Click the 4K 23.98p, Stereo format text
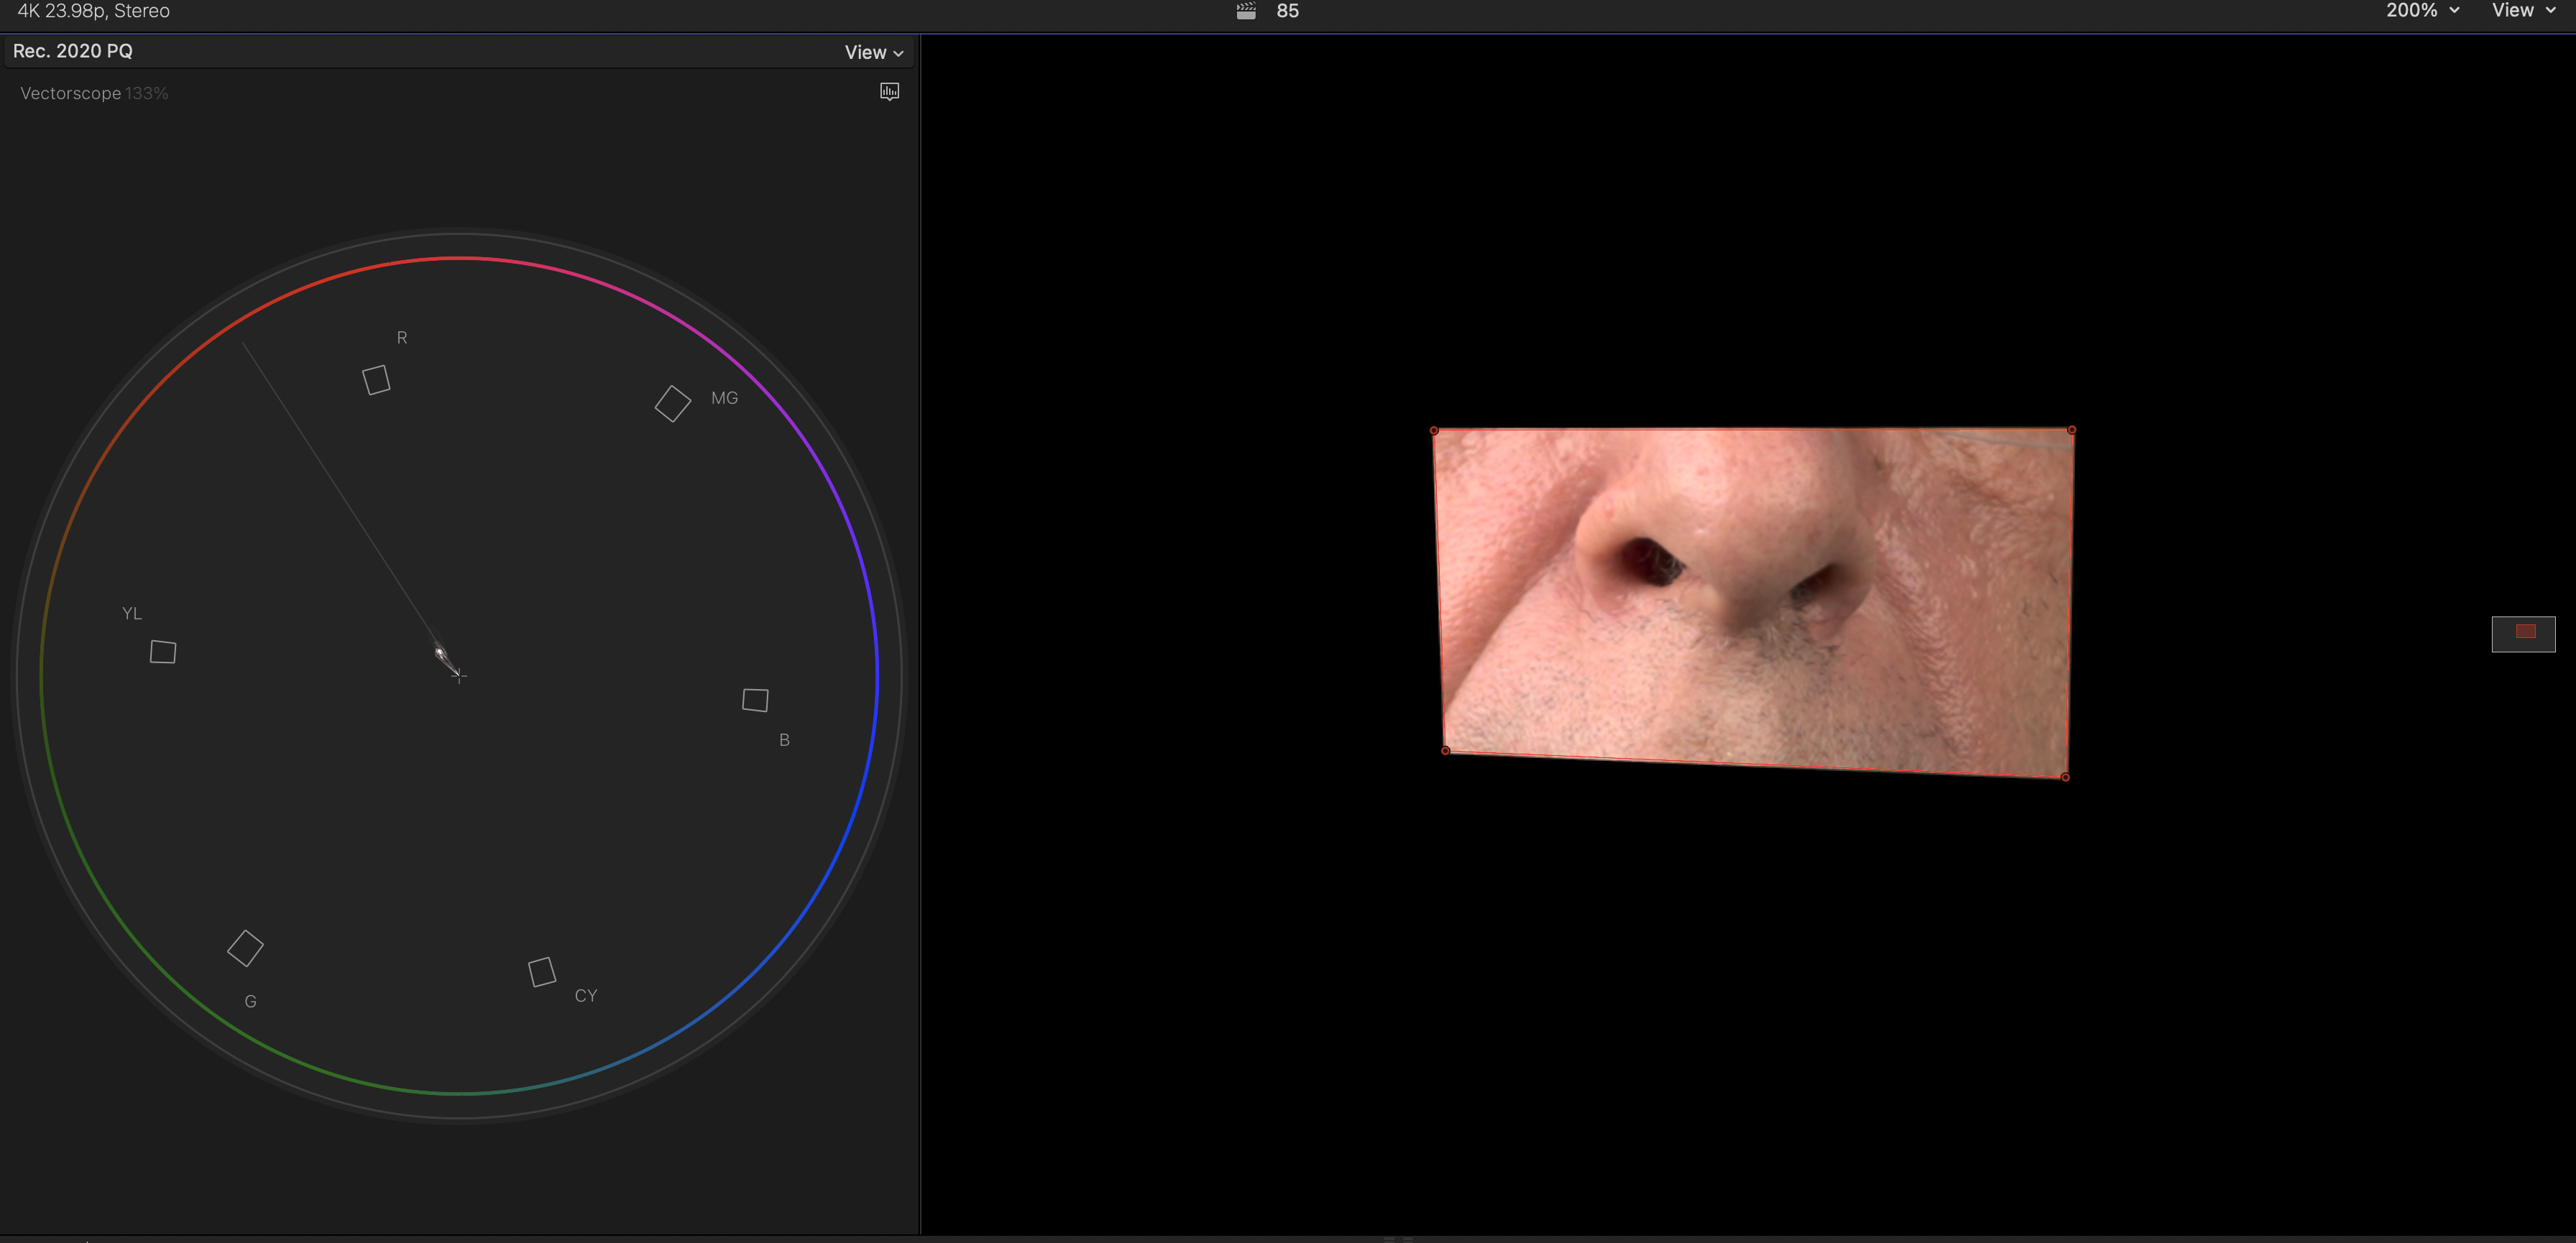 point(94,11)
